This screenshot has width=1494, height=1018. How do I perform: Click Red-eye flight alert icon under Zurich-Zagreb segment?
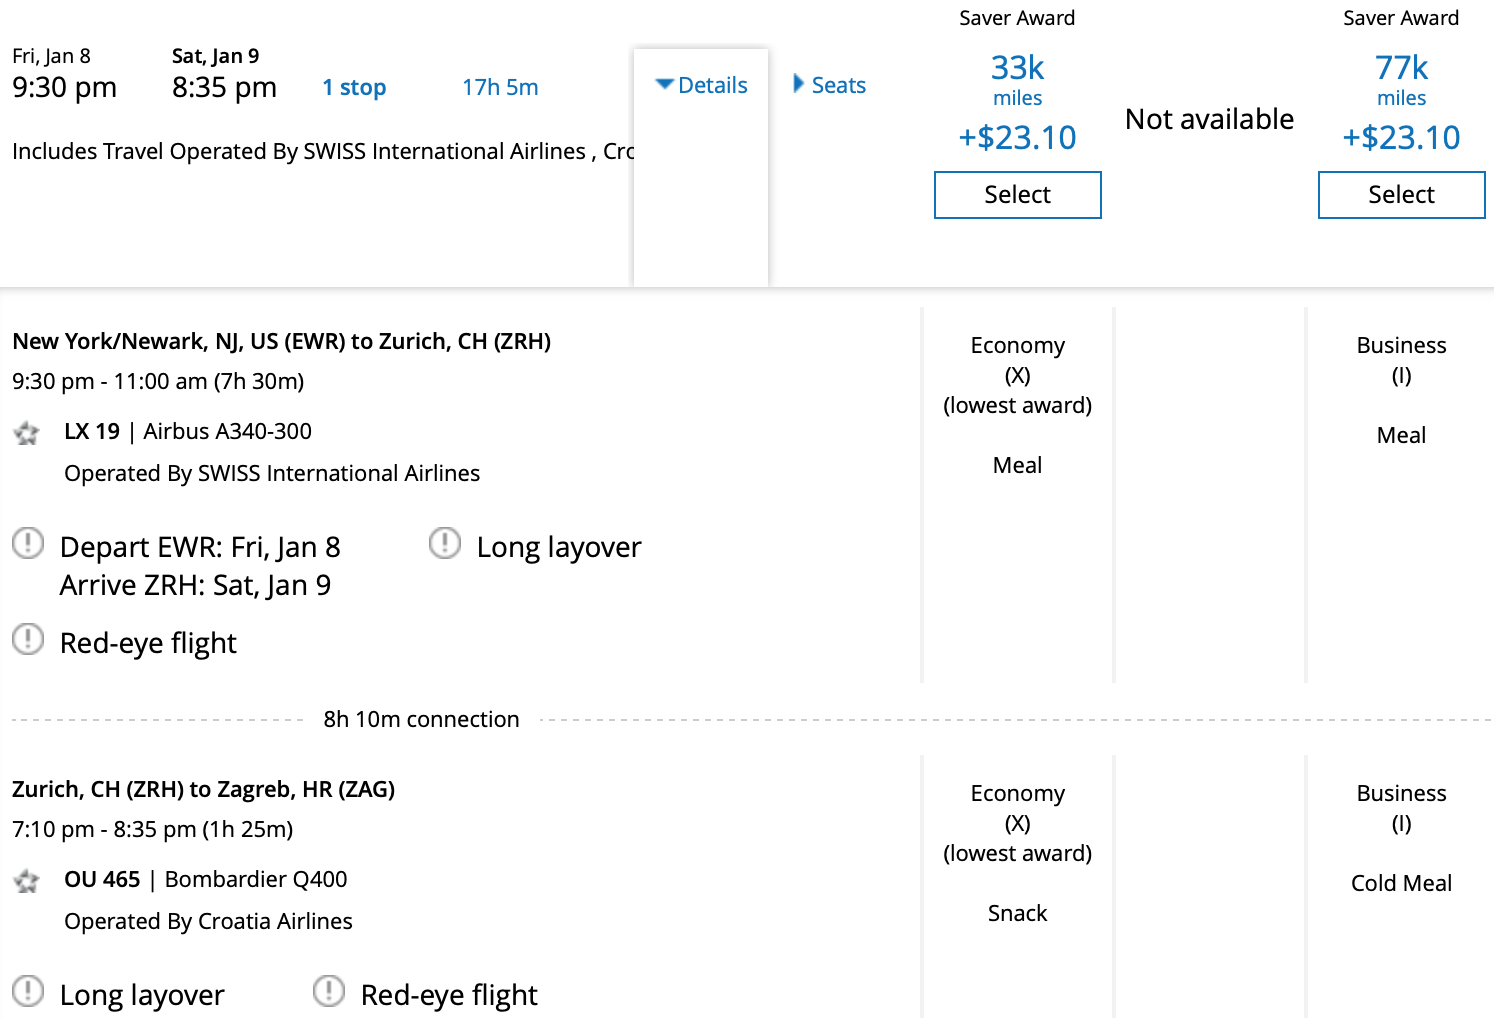(x=329, y=991)
